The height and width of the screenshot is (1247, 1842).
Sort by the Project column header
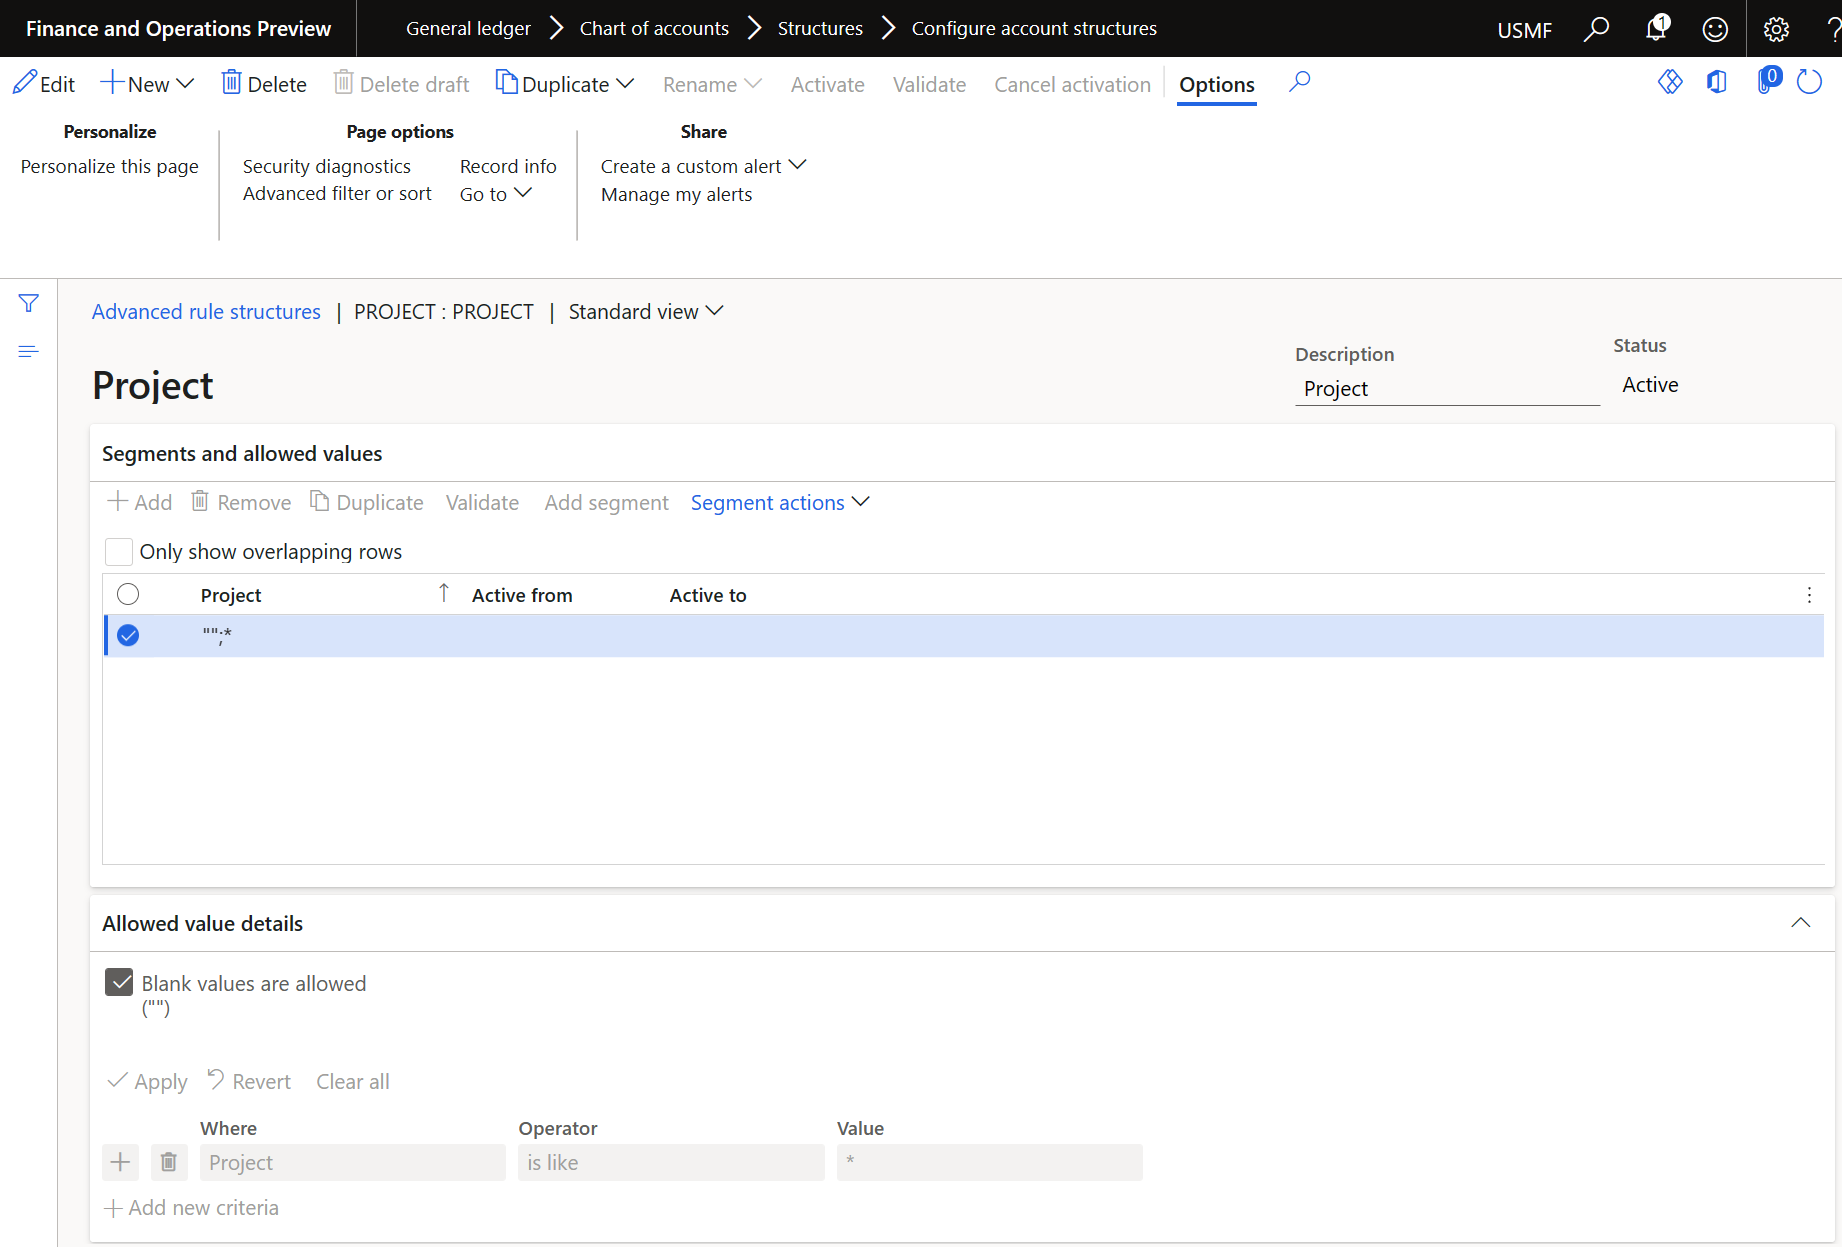click(x=231, y=595)
